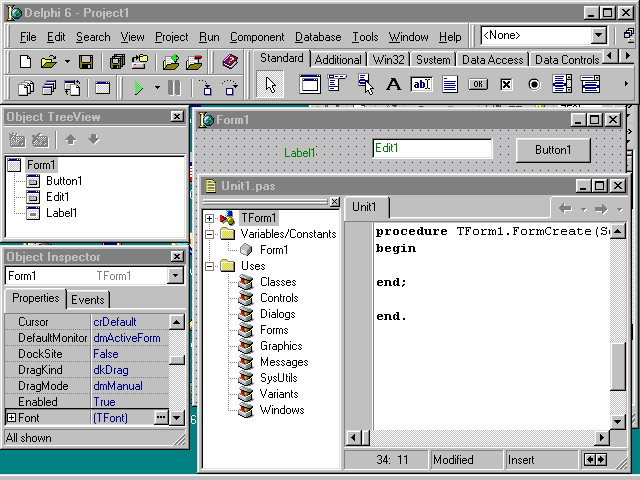This screenshot has height=480, width=640.
Task: Click the New Items toolbar icon
Action: 25,62
